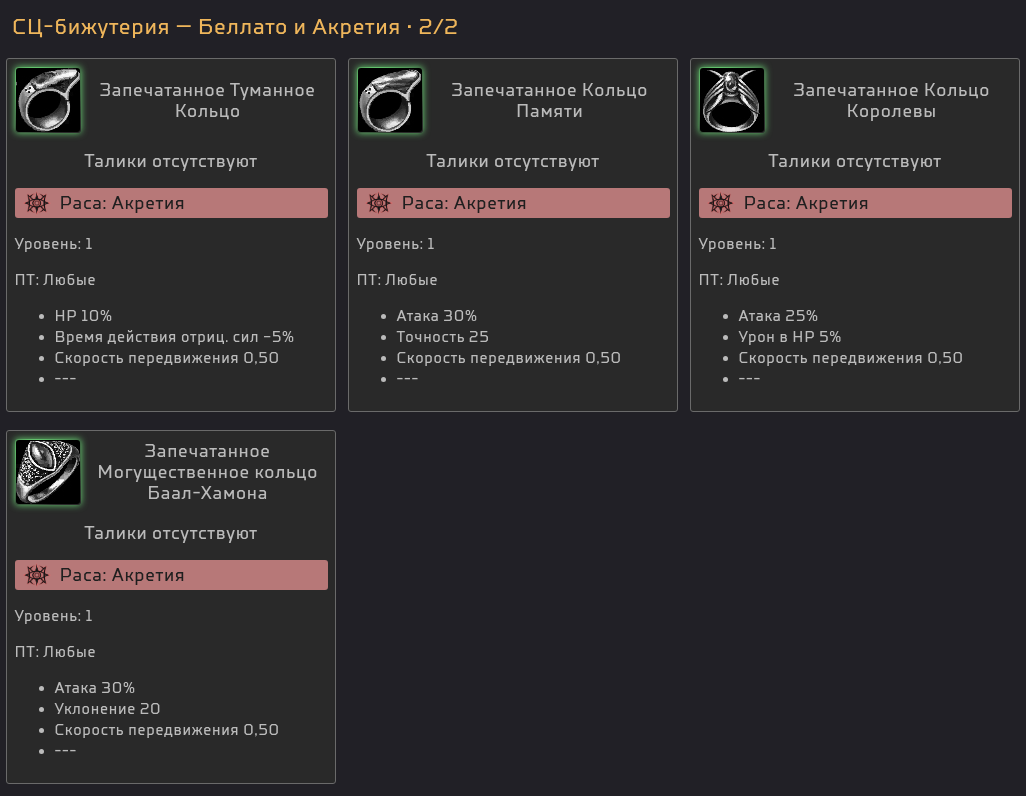Image resolution: width=1026 pixels, height=796 pixels.
Task: Open the Запечатанное Кольцо Королевы title
Action: tap(891, 100)
